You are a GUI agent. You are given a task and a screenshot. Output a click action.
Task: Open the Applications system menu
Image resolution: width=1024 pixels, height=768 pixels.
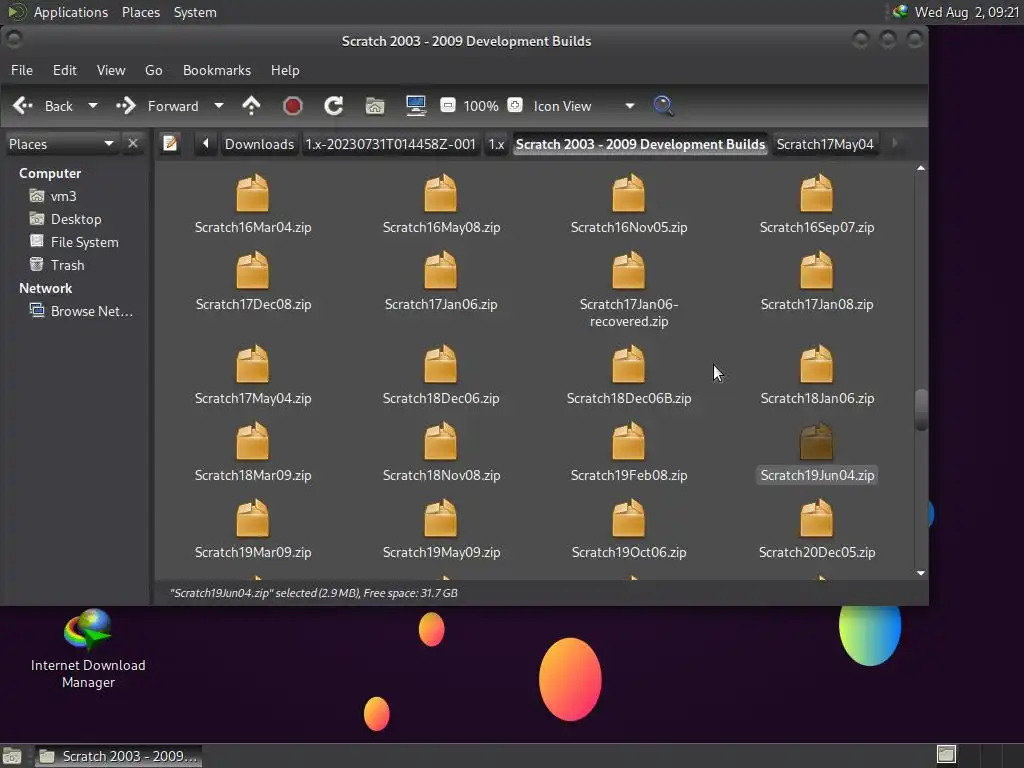coord(70,12)
